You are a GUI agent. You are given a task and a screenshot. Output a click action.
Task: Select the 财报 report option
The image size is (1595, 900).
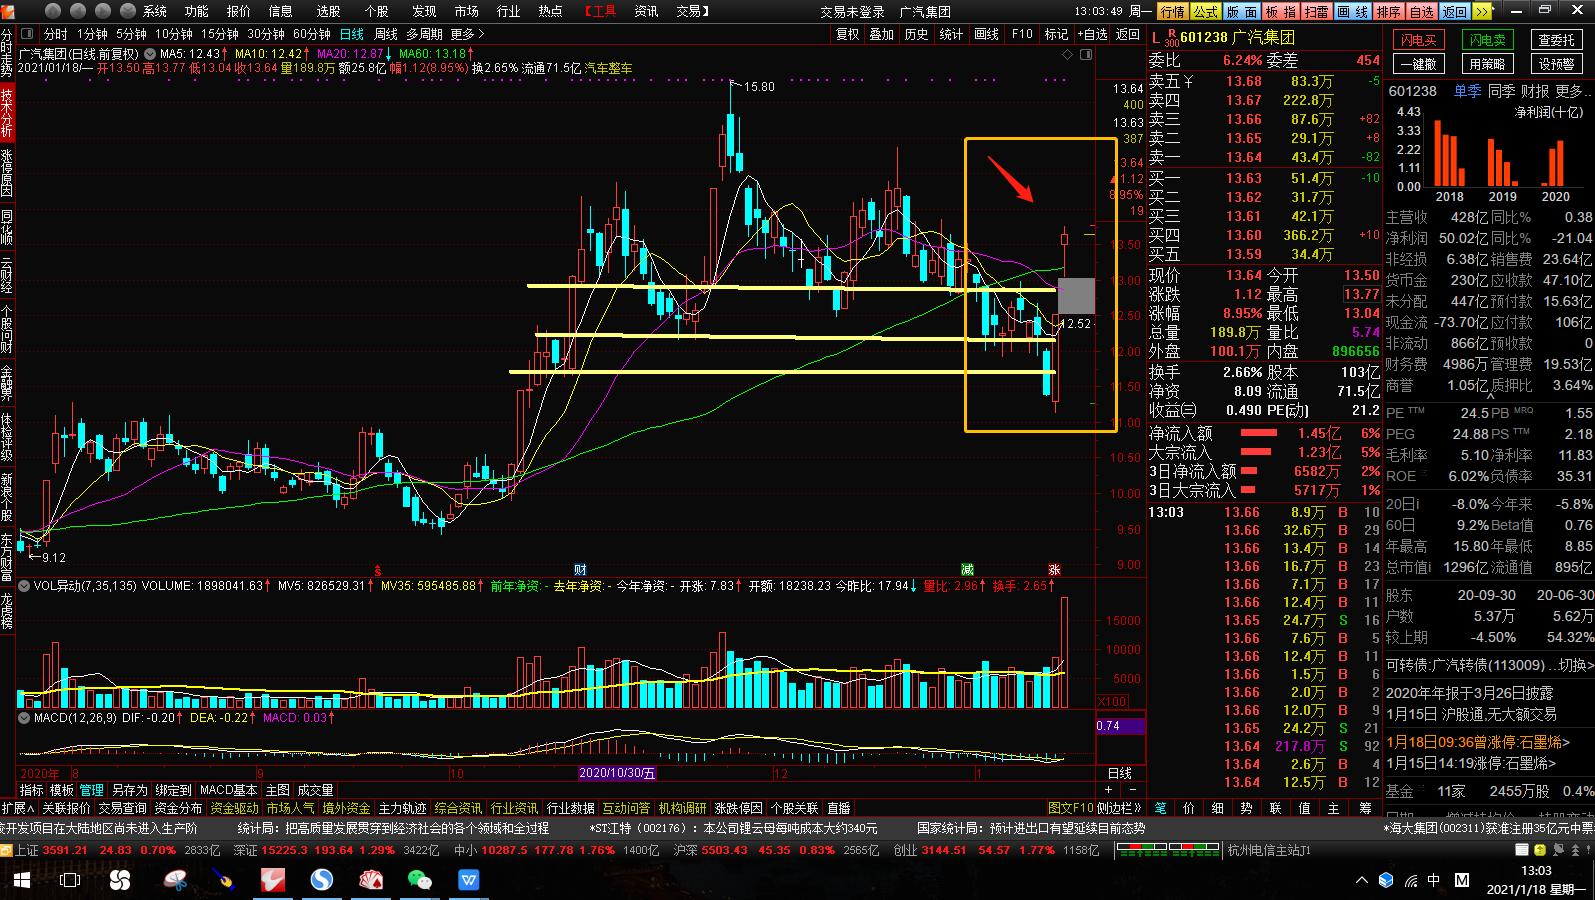click(x=1536, y=91)
